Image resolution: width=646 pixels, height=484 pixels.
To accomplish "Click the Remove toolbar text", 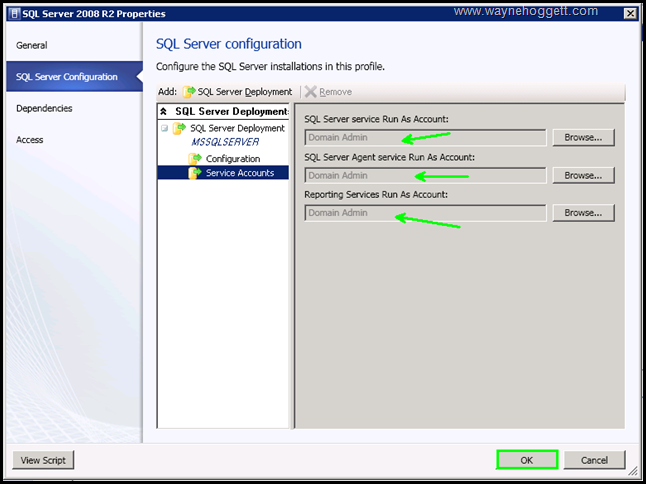I will point(335,92).
